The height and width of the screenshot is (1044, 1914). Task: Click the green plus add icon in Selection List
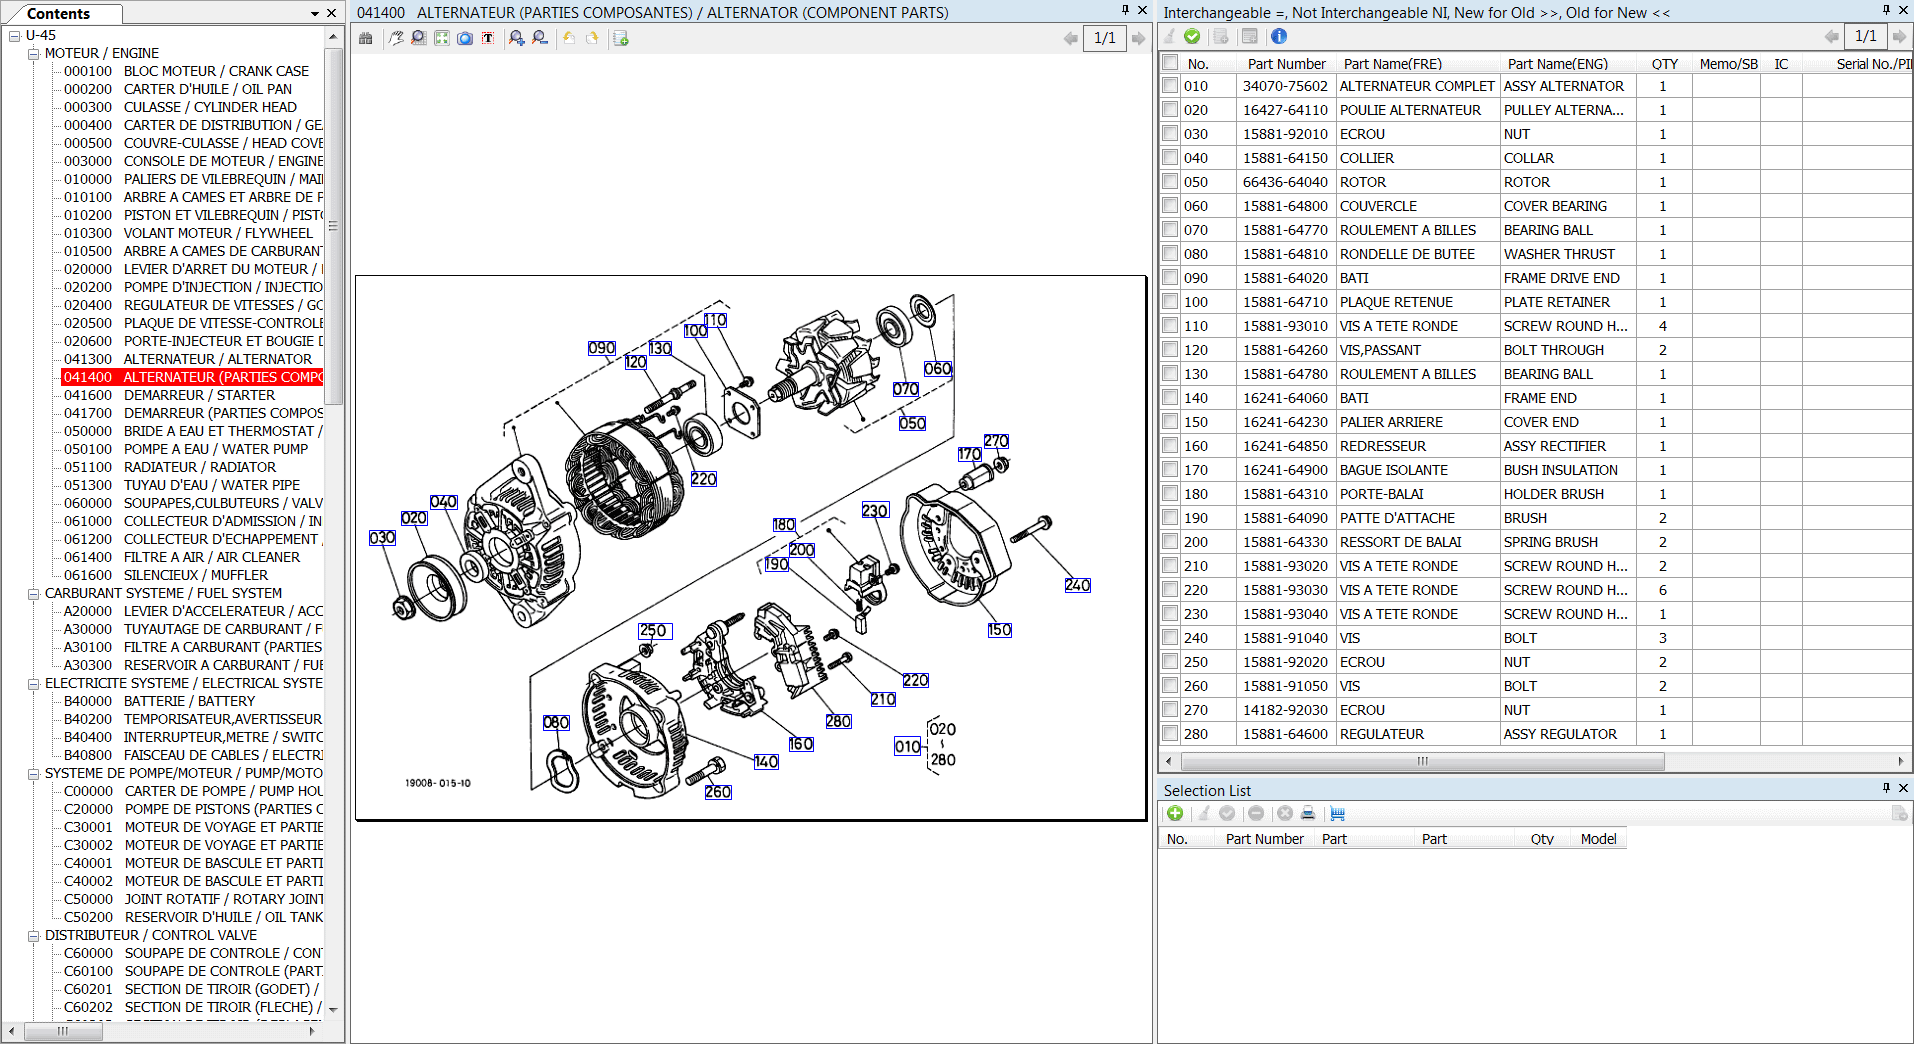pos(1175,813)
